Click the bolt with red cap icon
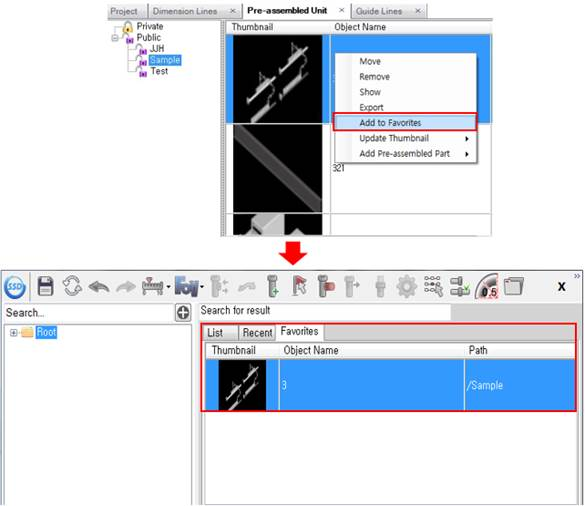This screenshot has width=585, height=506. pos(326,287)
